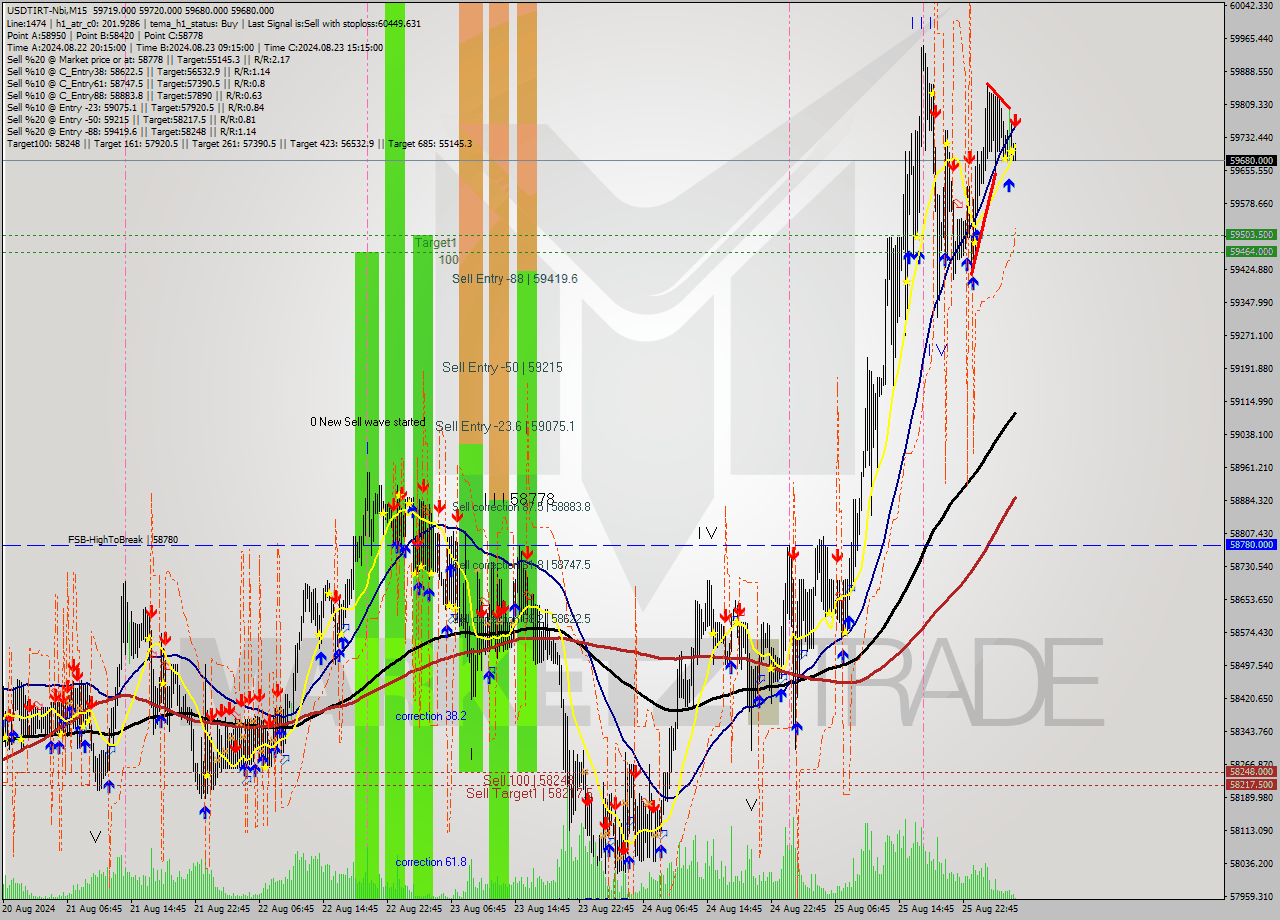1280x920 pixels.
Task: Click the green 'Target1' chart label
Action: (436, 243)
